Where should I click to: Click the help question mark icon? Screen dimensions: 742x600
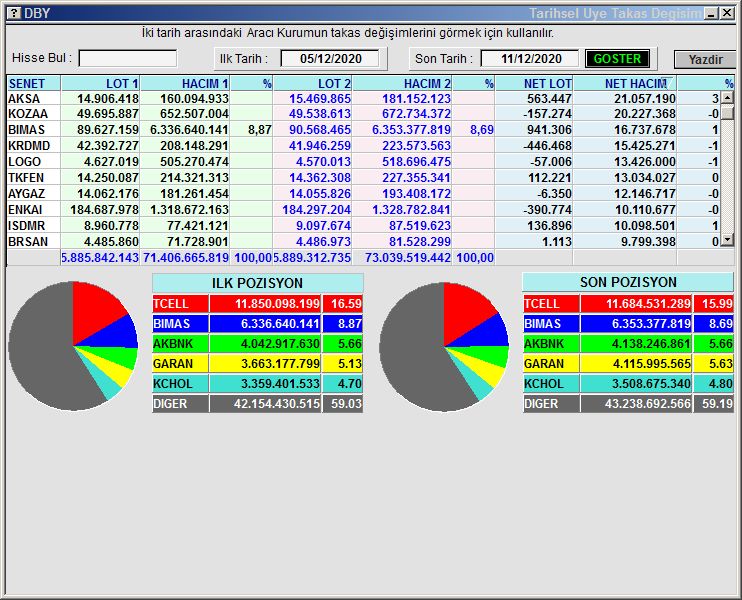pos(14,13)
